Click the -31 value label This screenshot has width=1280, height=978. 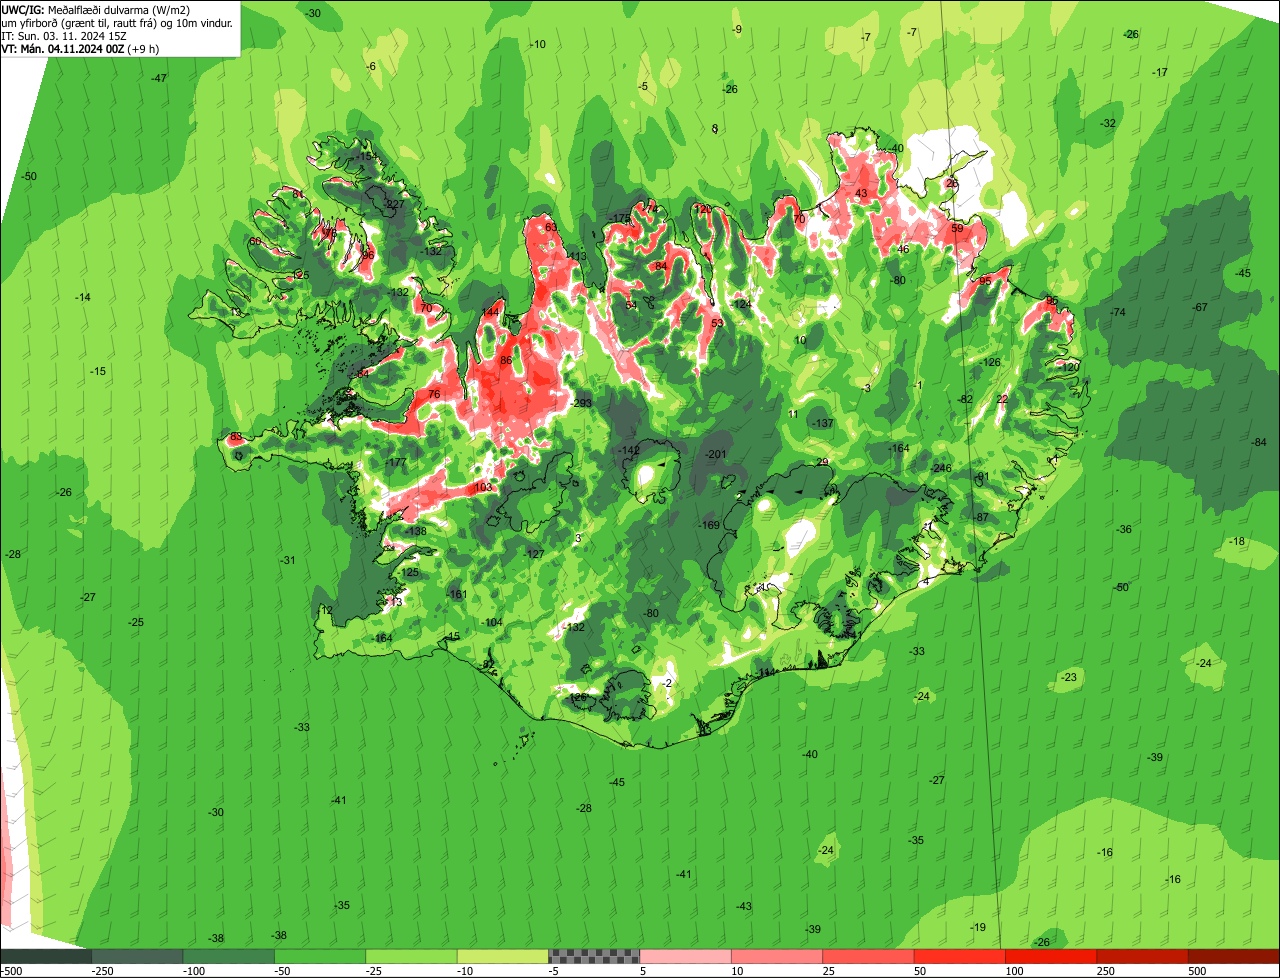tap(288, 560)
